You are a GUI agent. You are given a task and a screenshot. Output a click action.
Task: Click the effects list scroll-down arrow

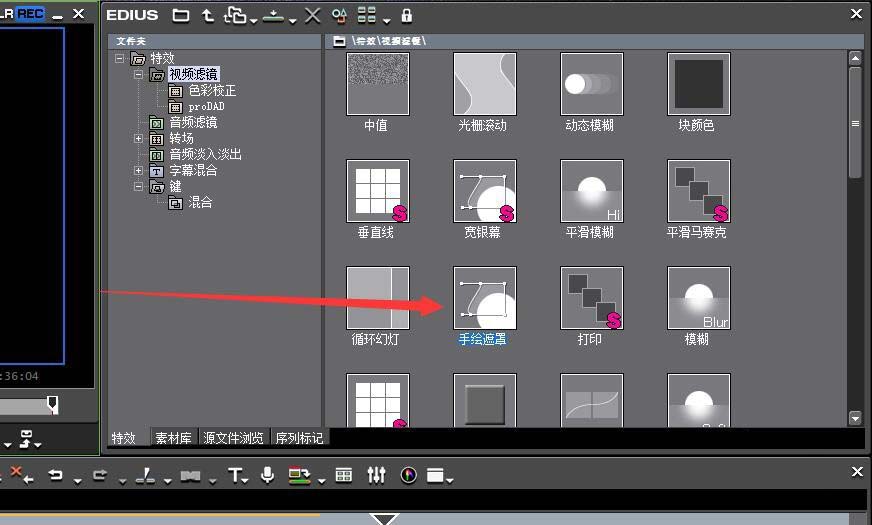coord(855,417)
